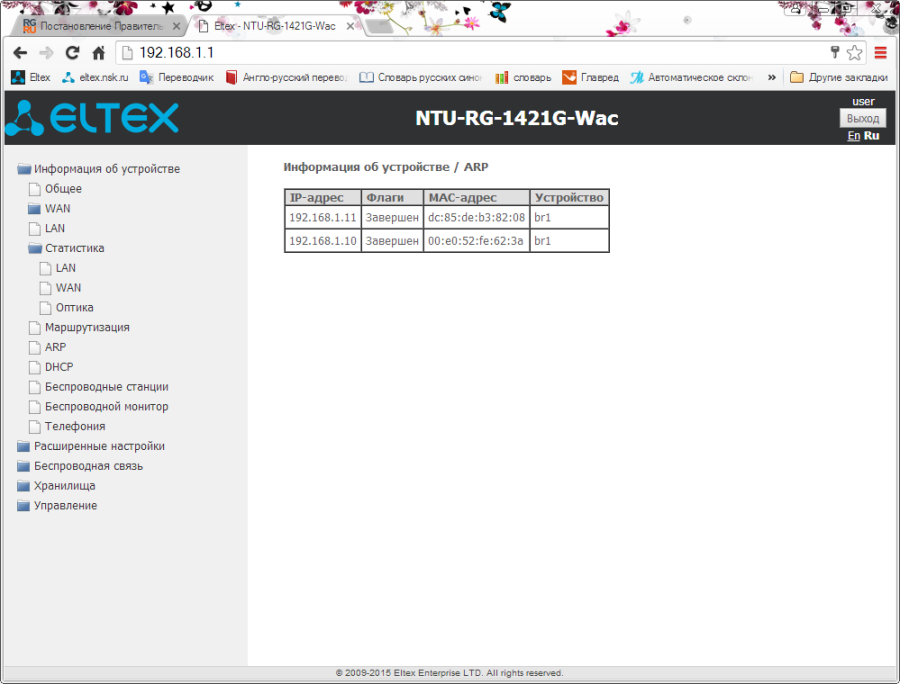900x684 pixels.
Task: Open the LAN page under Информация об устройстве
Action: 47,228
